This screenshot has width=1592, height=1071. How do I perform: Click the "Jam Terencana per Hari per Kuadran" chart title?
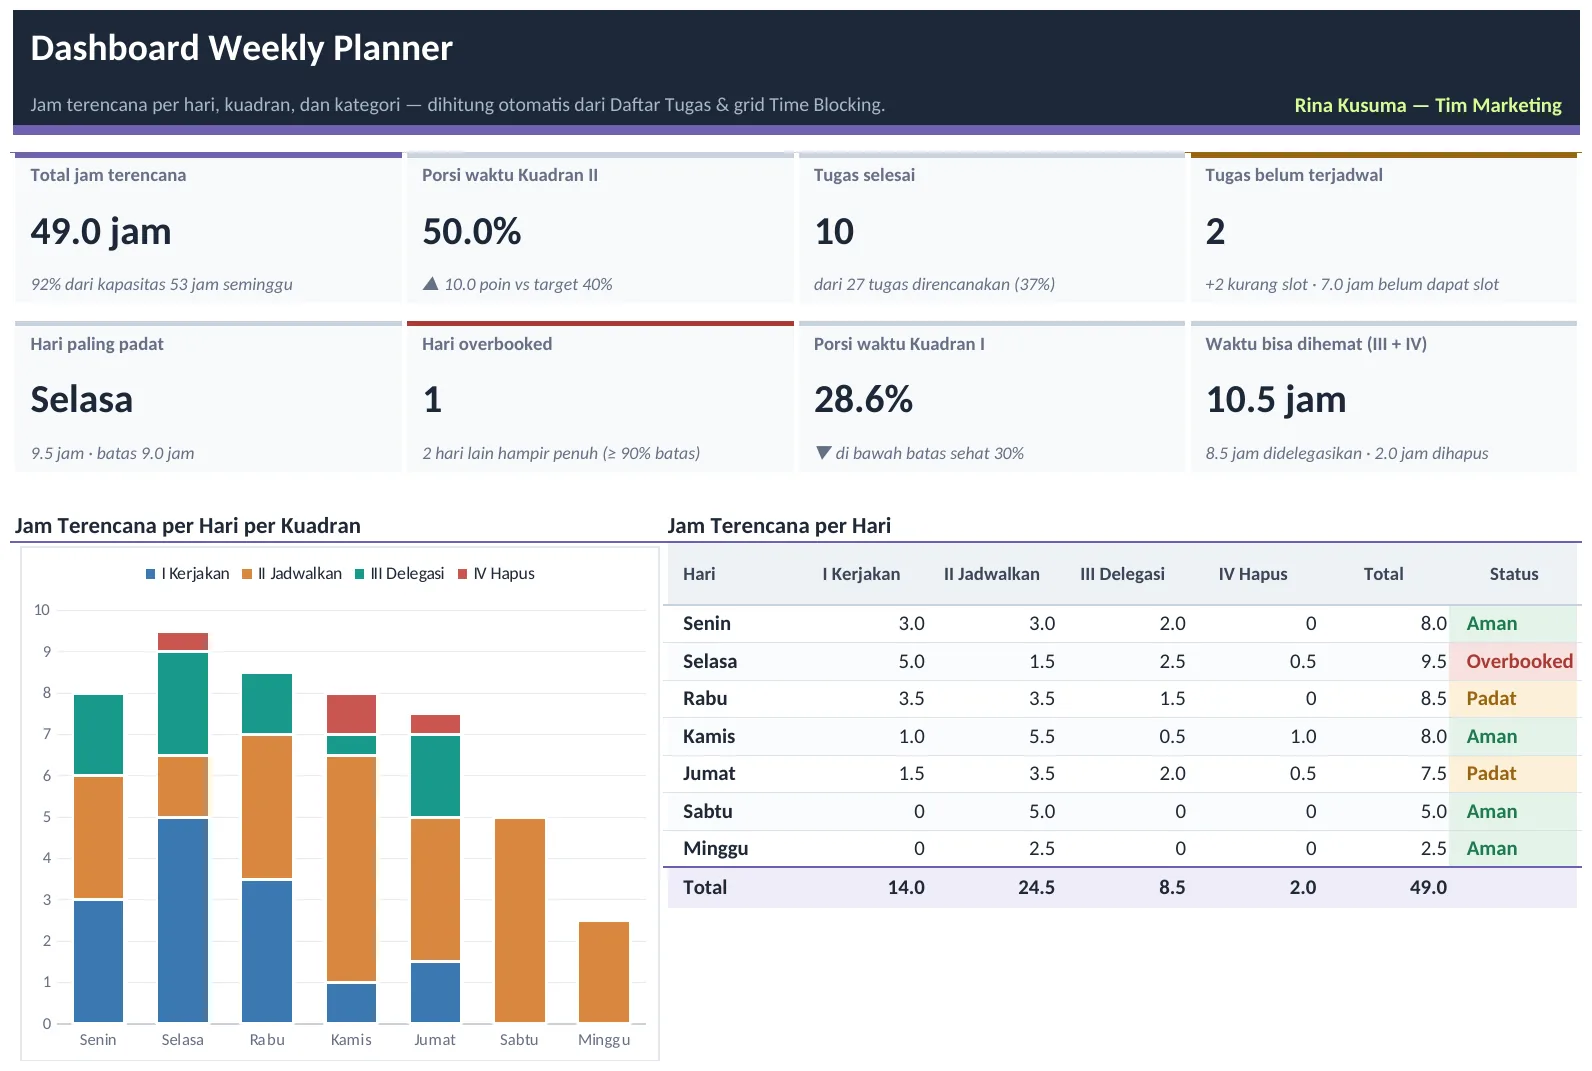click(188, 526)
